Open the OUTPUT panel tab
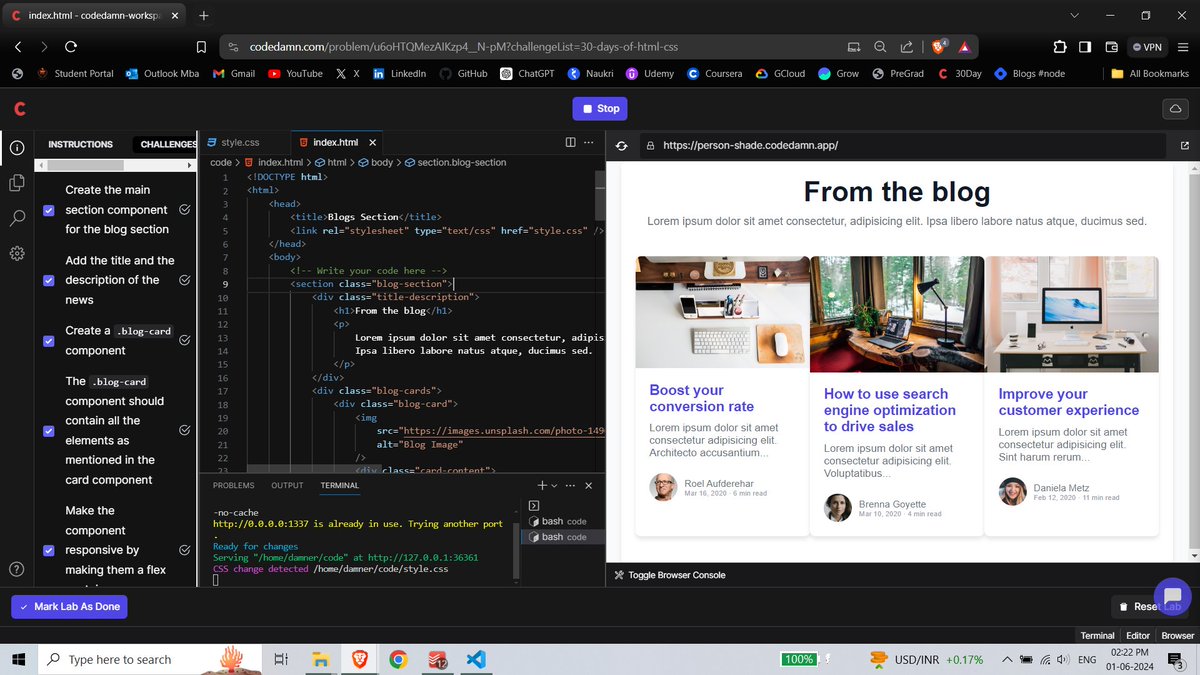 287,486
